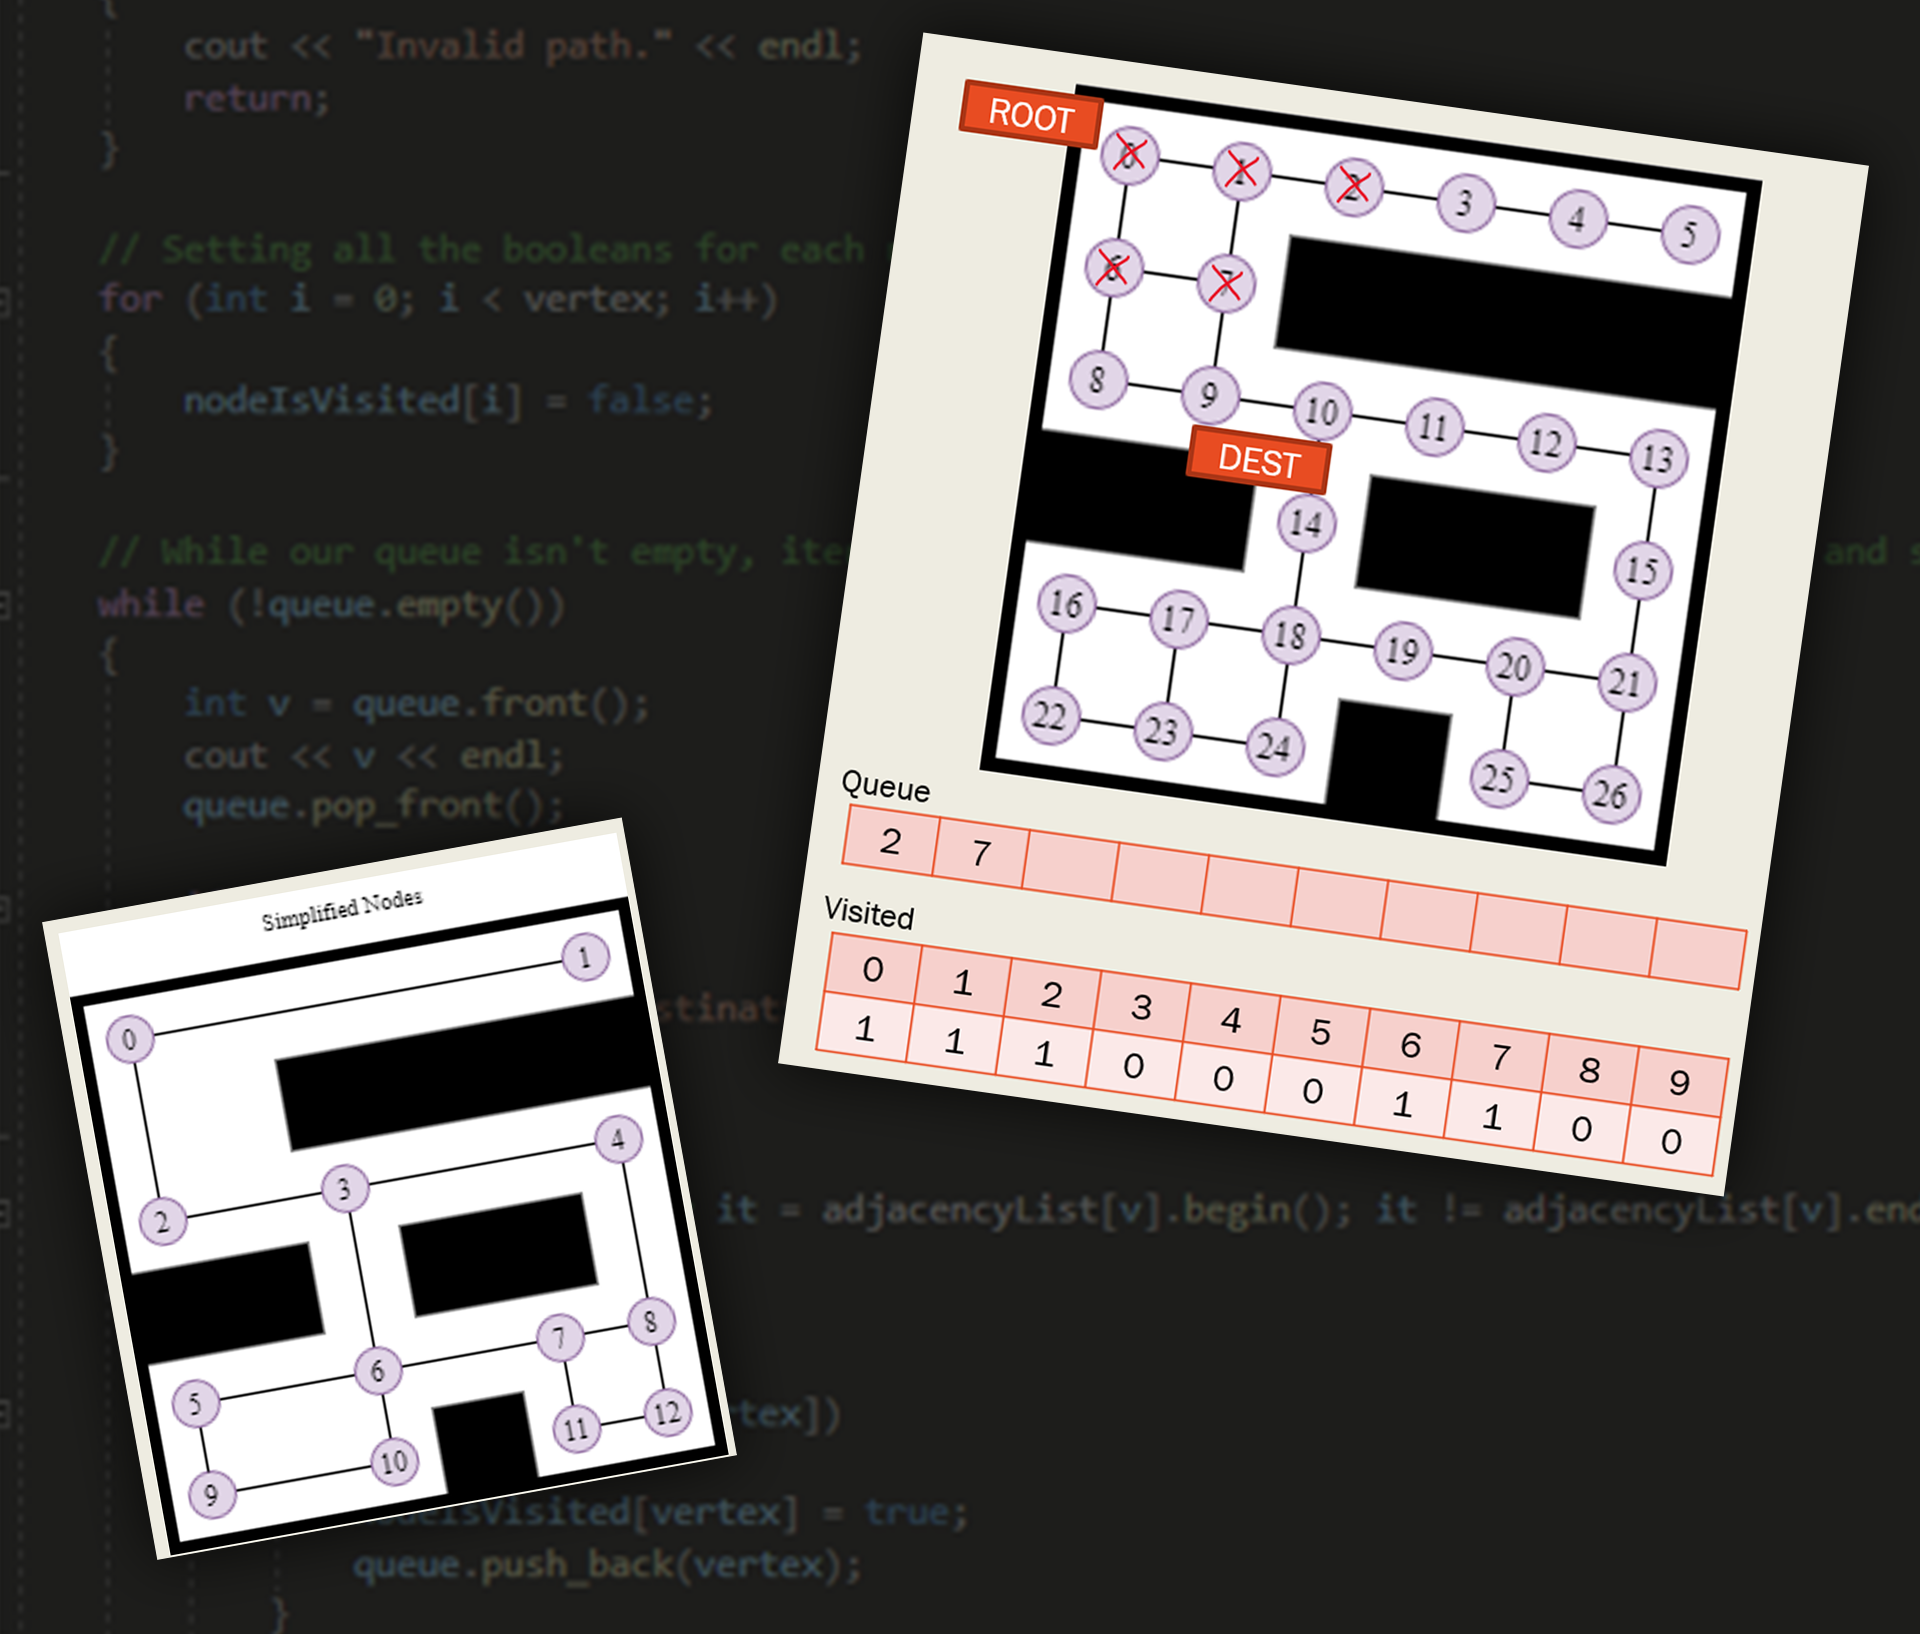Select node 25 in the maze graph
The height and width of the screenshot is (1634, 1920).
1498,779
